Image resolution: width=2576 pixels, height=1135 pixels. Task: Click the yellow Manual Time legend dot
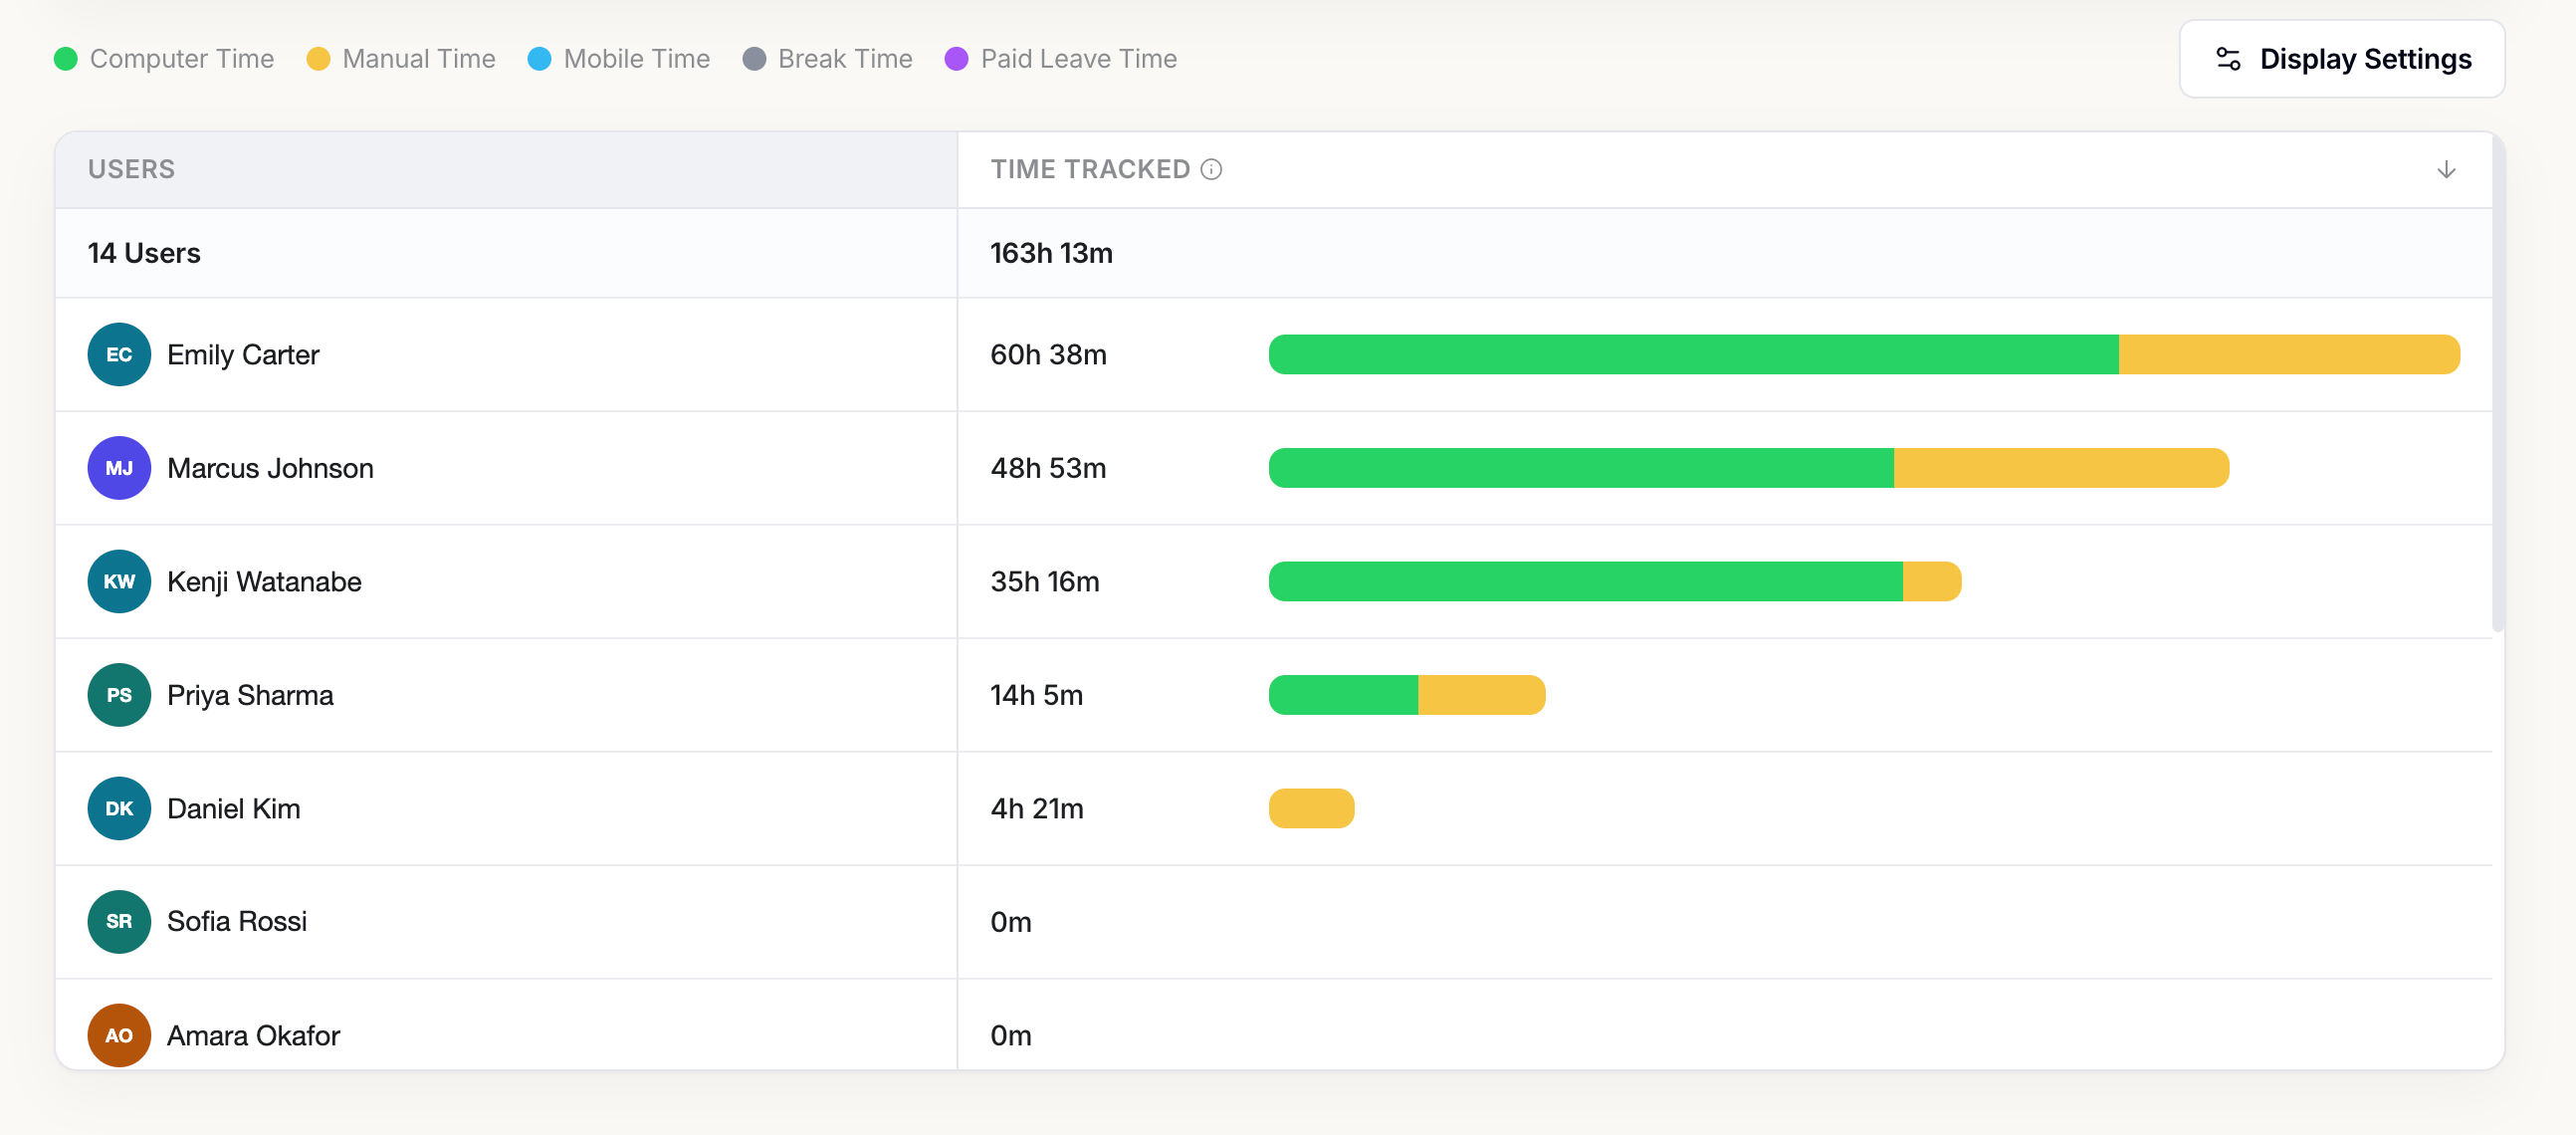(318, 59)
